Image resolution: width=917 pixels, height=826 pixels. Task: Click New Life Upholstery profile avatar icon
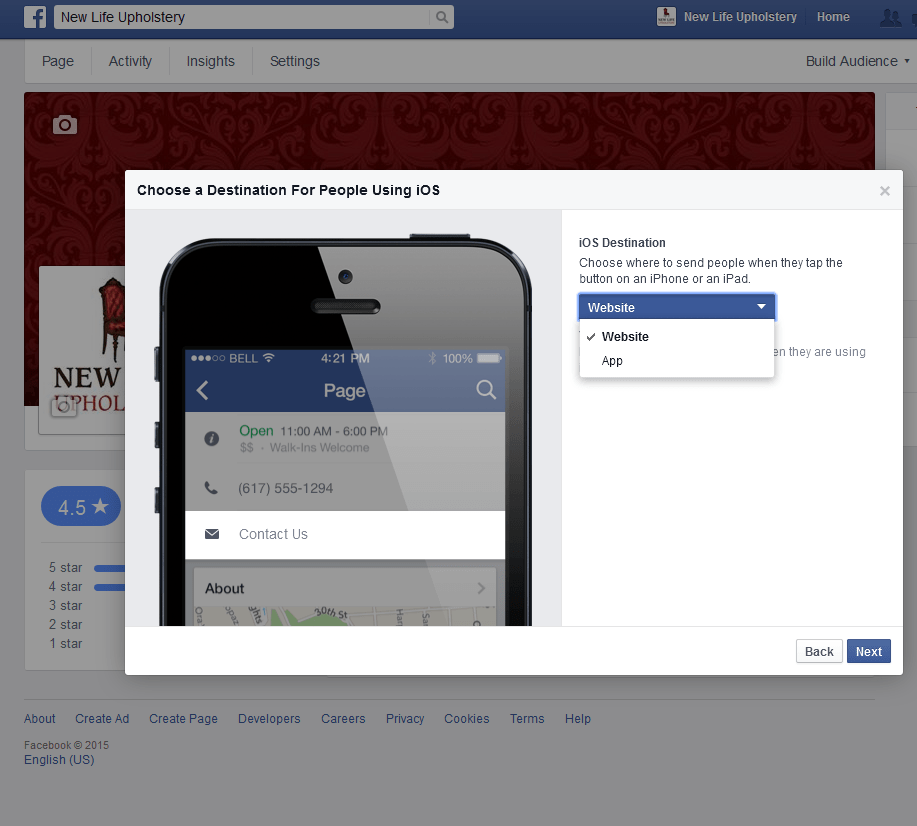point(666,17)
